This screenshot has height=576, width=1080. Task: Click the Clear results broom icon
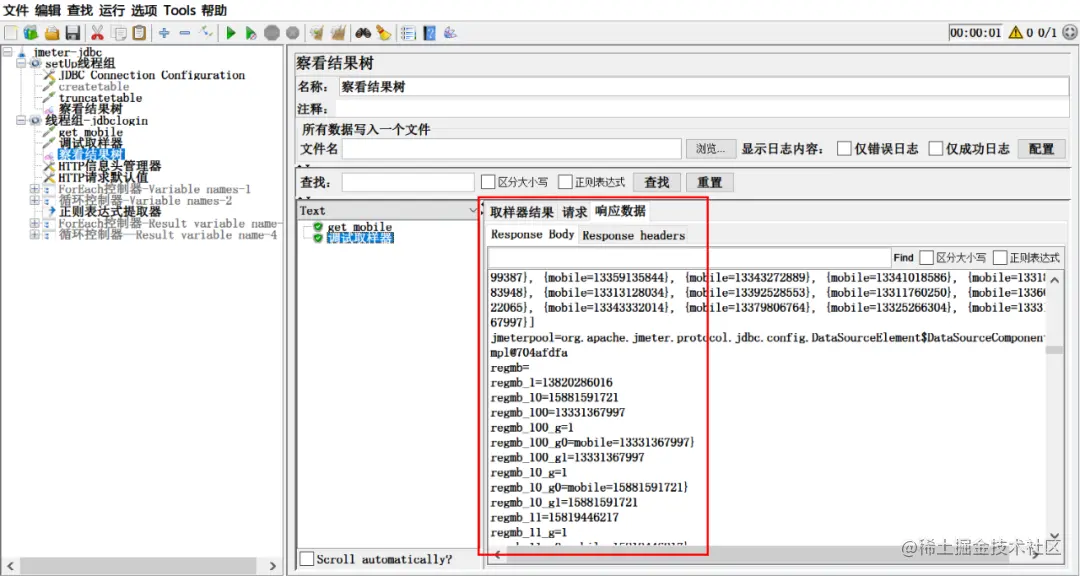[x=317, y=32]
